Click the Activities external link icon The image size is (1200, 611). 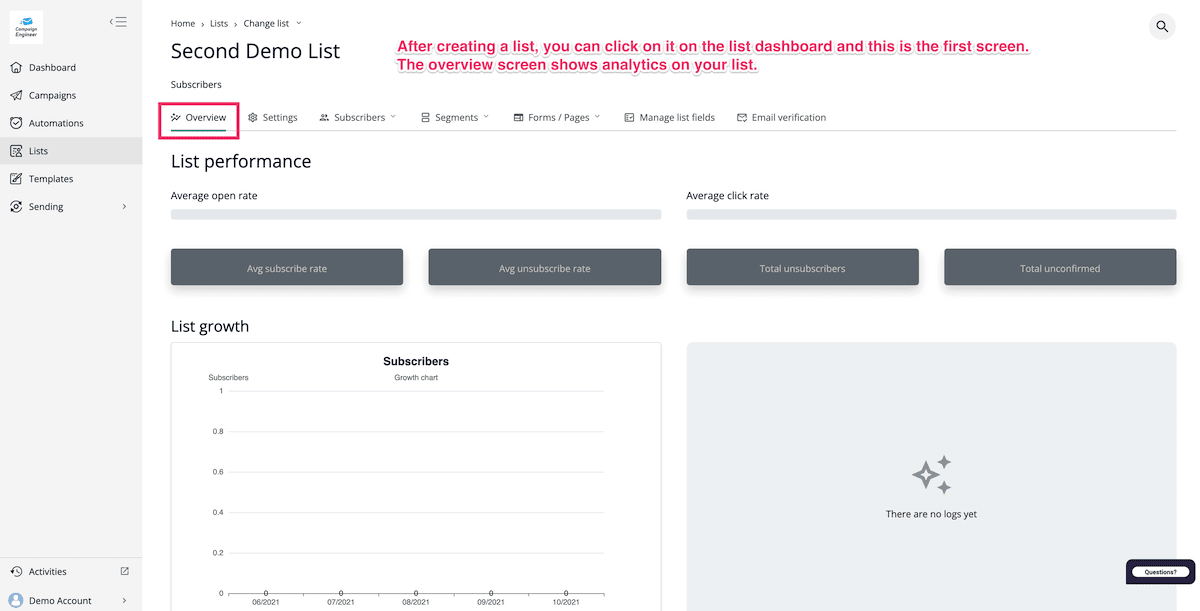coord(125,571)
